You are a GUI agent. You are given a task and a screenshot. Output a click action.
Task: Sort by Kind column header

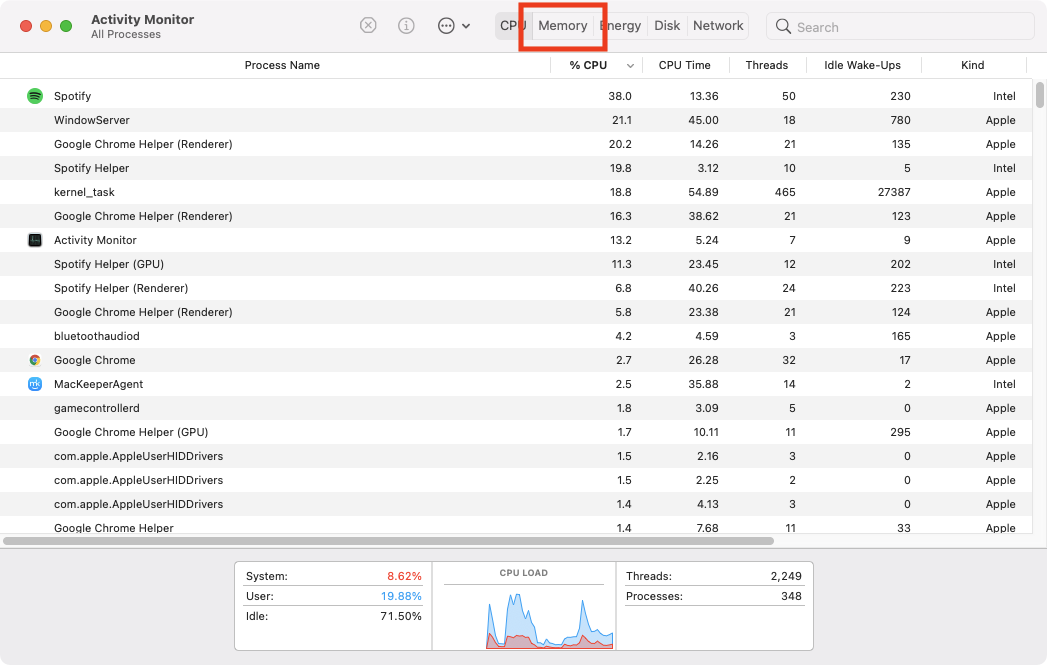click(972, 65)
